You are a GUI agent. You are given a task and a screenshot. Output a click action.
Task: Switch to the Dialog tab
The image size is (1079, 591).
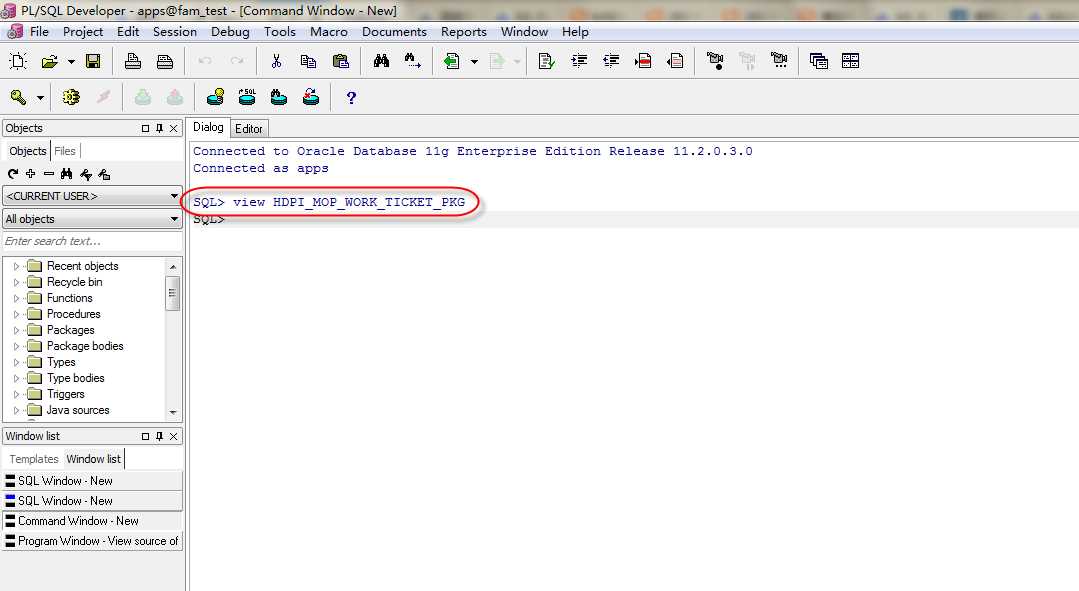pos(208,127)
